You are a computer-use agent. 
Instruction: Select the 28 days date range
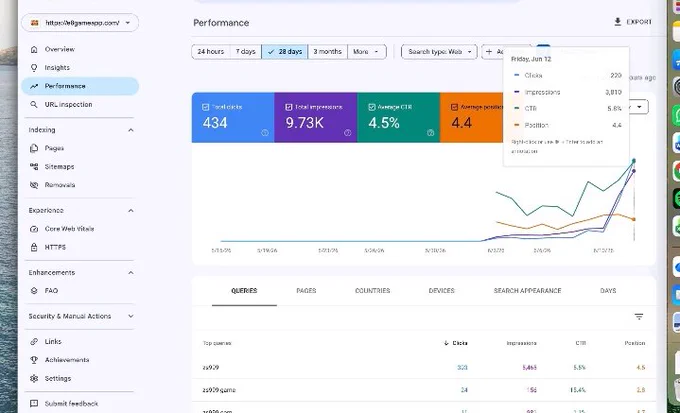(x=285, y=52)
